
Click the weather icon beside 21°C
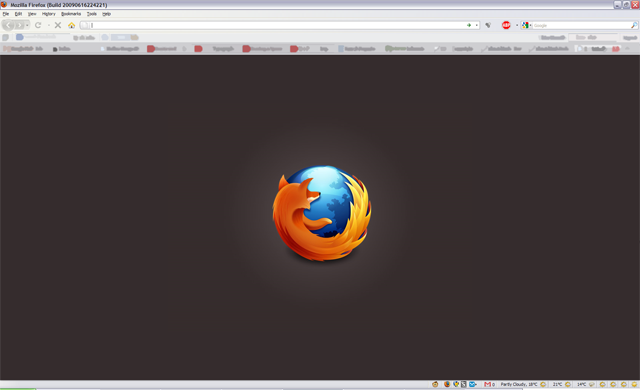pyautogui.click(x=568, y=384)
